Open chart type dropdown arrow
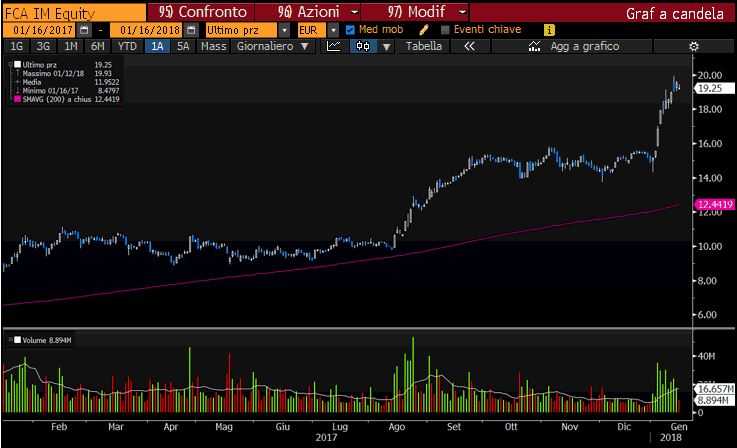 tap(386, 47)
